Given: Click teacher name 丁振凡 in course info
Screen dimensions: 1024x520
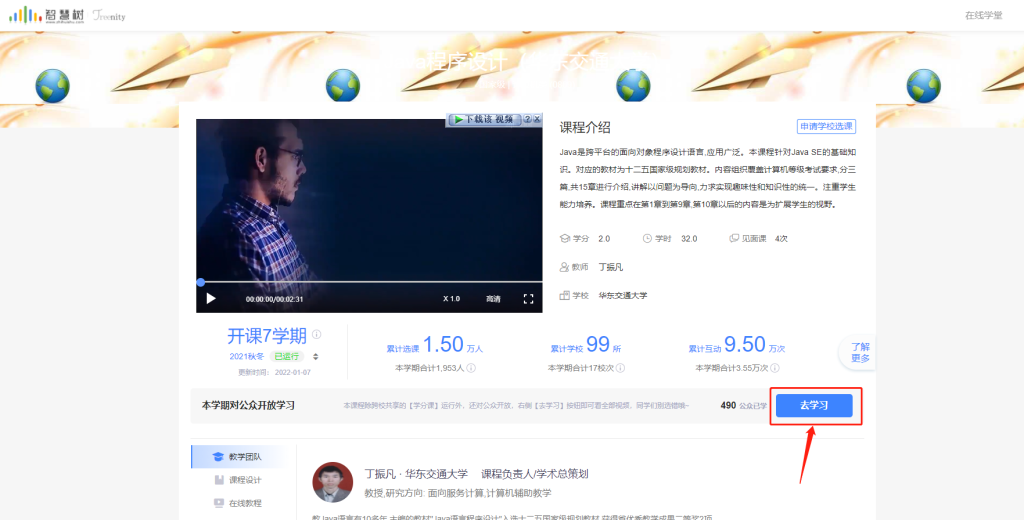Looking at the screenshot, I should [611, 267].
